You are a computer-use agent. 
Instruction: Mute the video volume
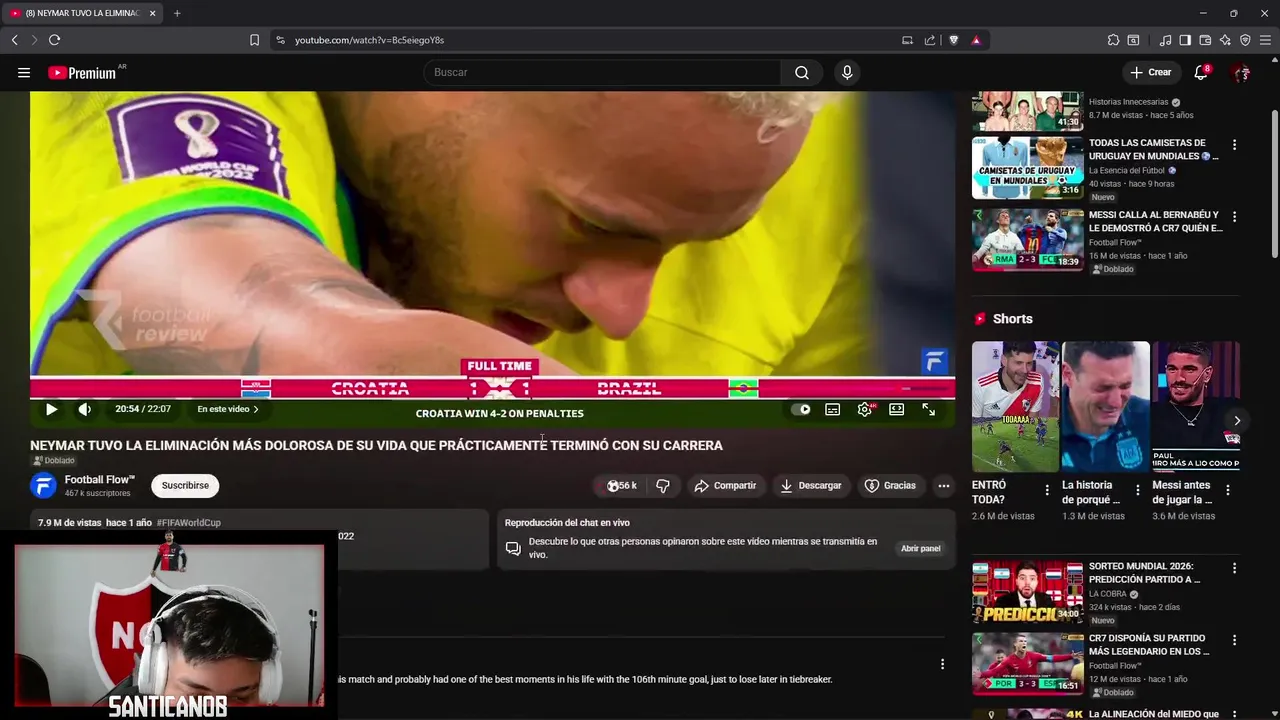point(85,409)
